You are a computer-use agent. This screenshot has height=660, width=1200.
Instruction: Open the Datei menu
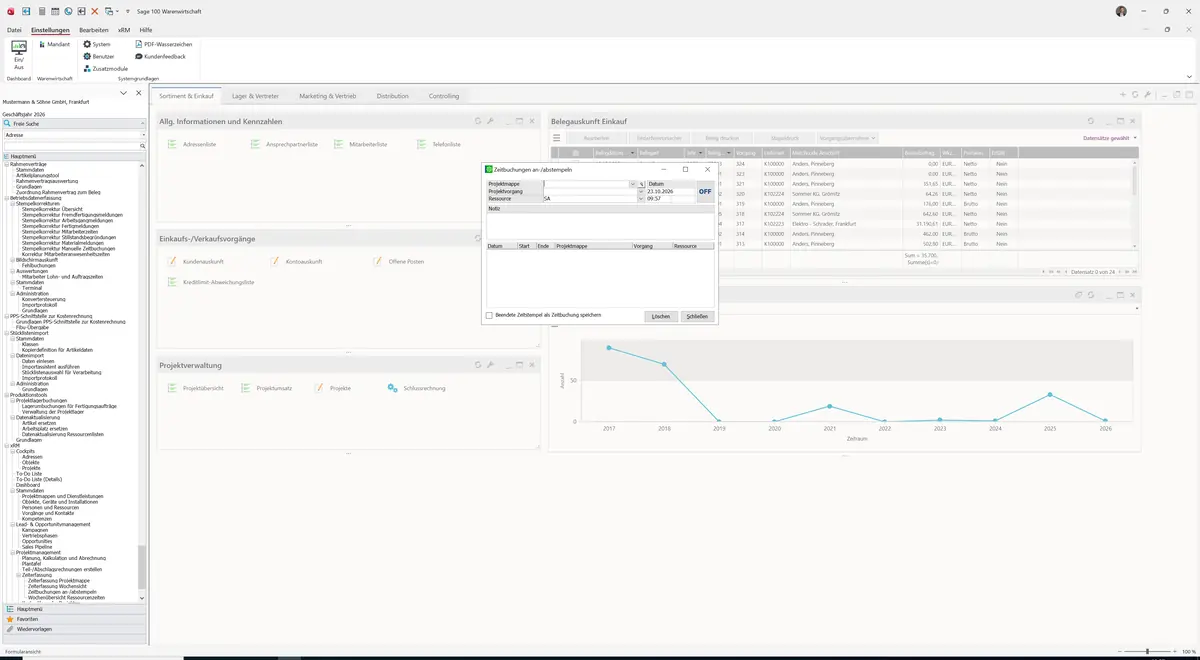tap(14, 30)
